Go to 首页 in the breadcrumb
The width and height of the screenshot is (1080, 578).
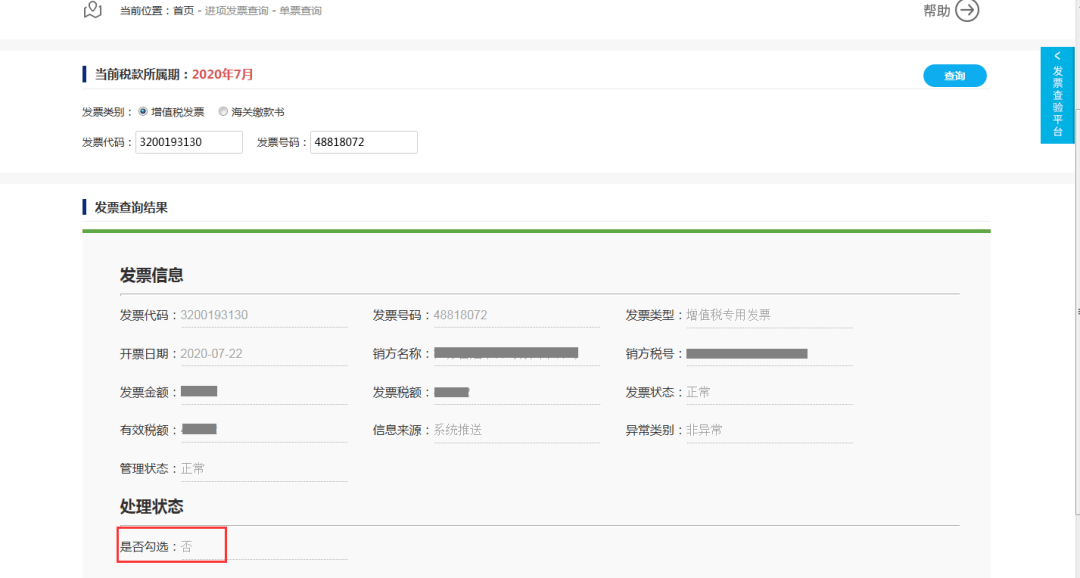183,11
